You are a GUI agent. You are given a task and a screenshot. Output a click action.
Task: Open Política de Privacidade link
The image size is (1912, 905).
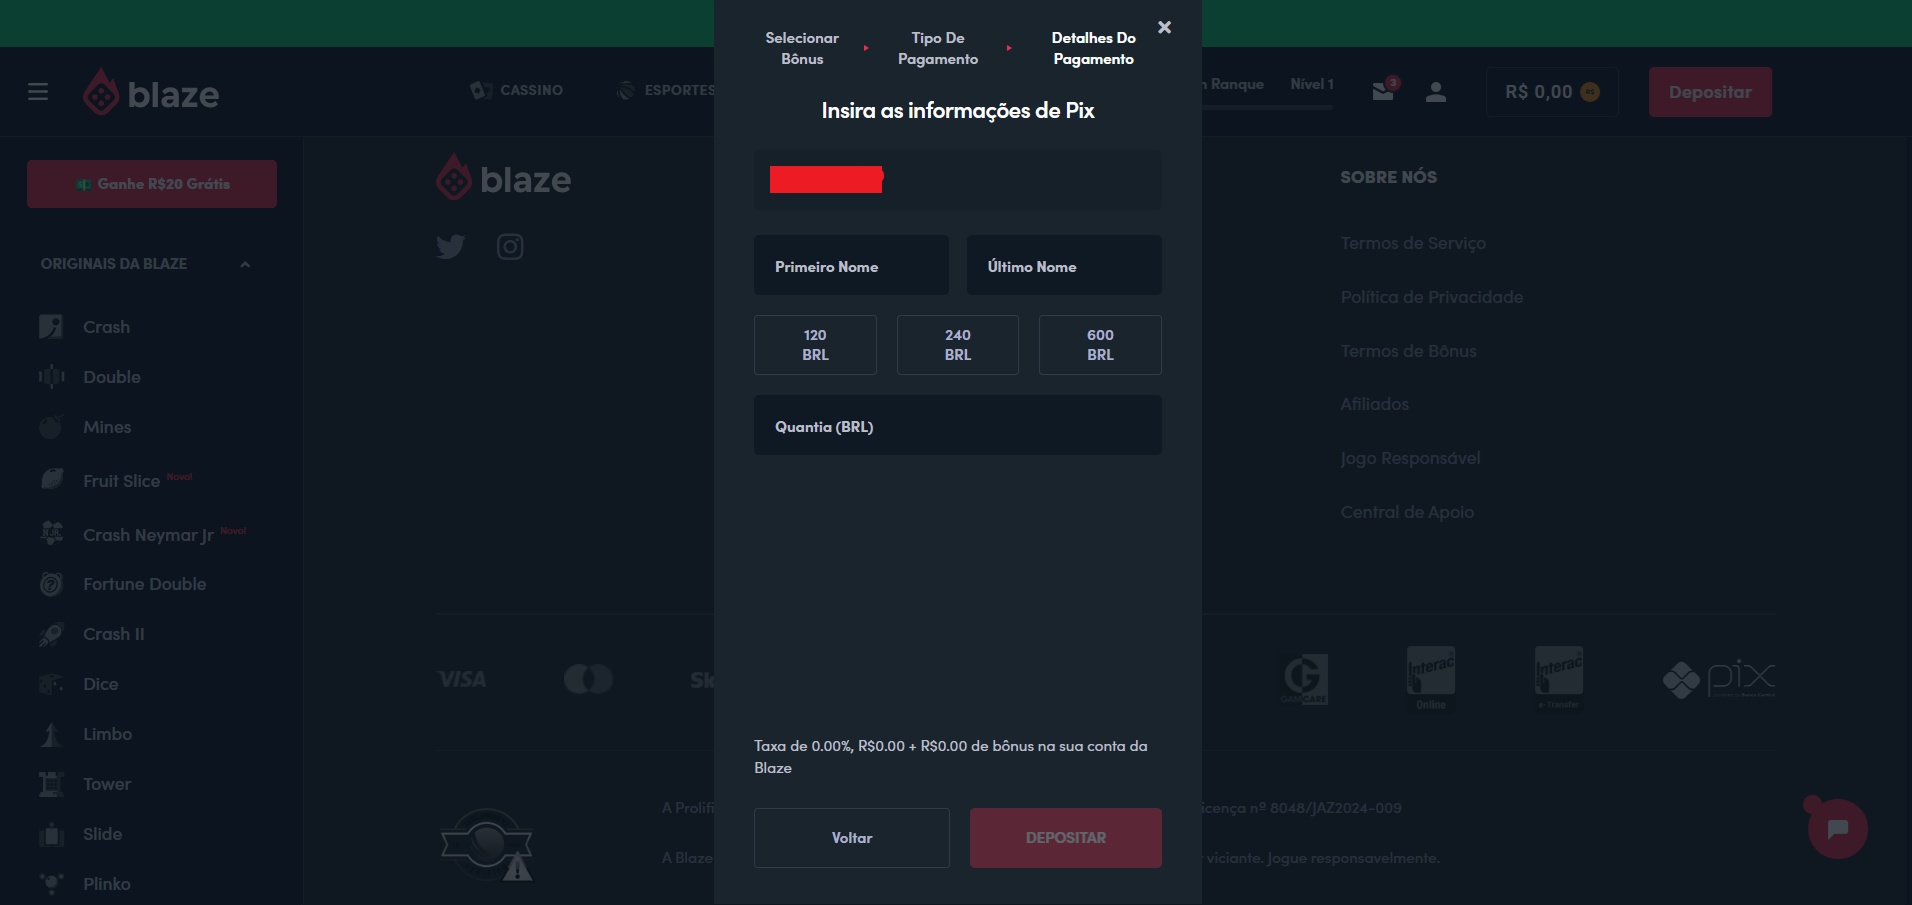1432,297
